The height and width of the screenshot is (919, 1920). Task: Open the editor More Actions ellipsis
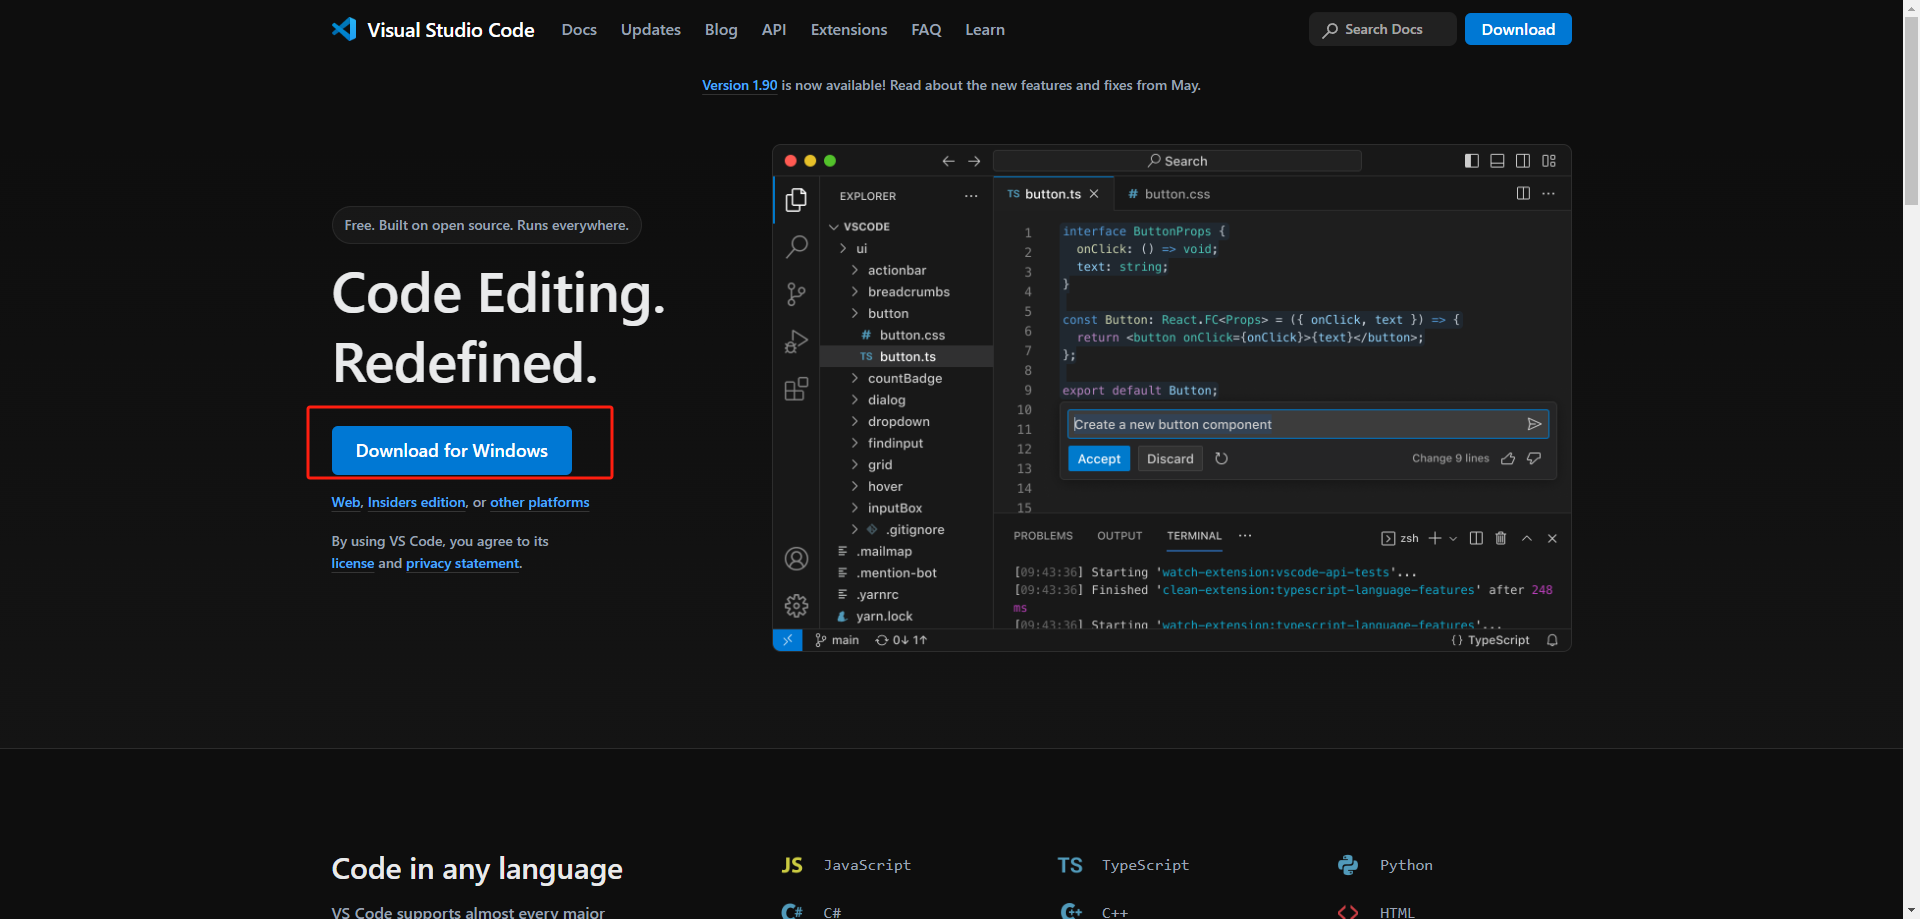coord(1549,193)
